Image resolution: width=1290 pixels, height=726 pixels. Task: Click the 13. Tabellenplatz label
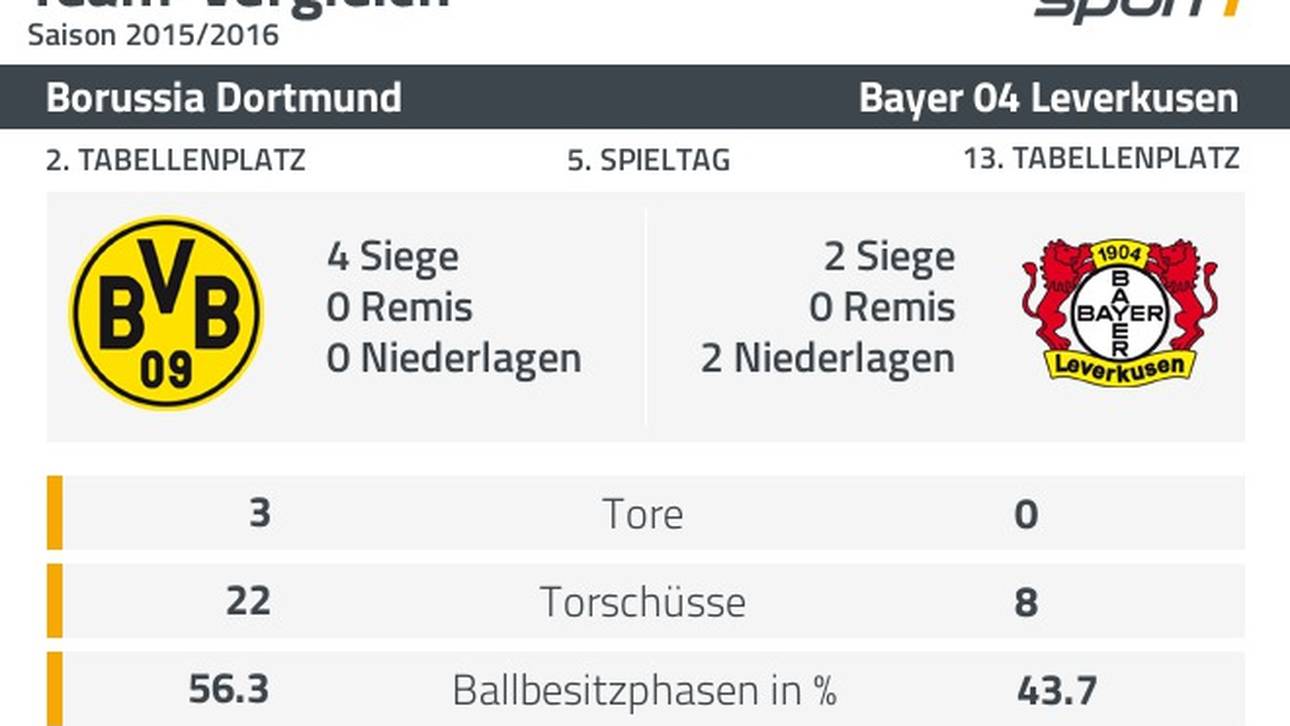click(1101, 159)
